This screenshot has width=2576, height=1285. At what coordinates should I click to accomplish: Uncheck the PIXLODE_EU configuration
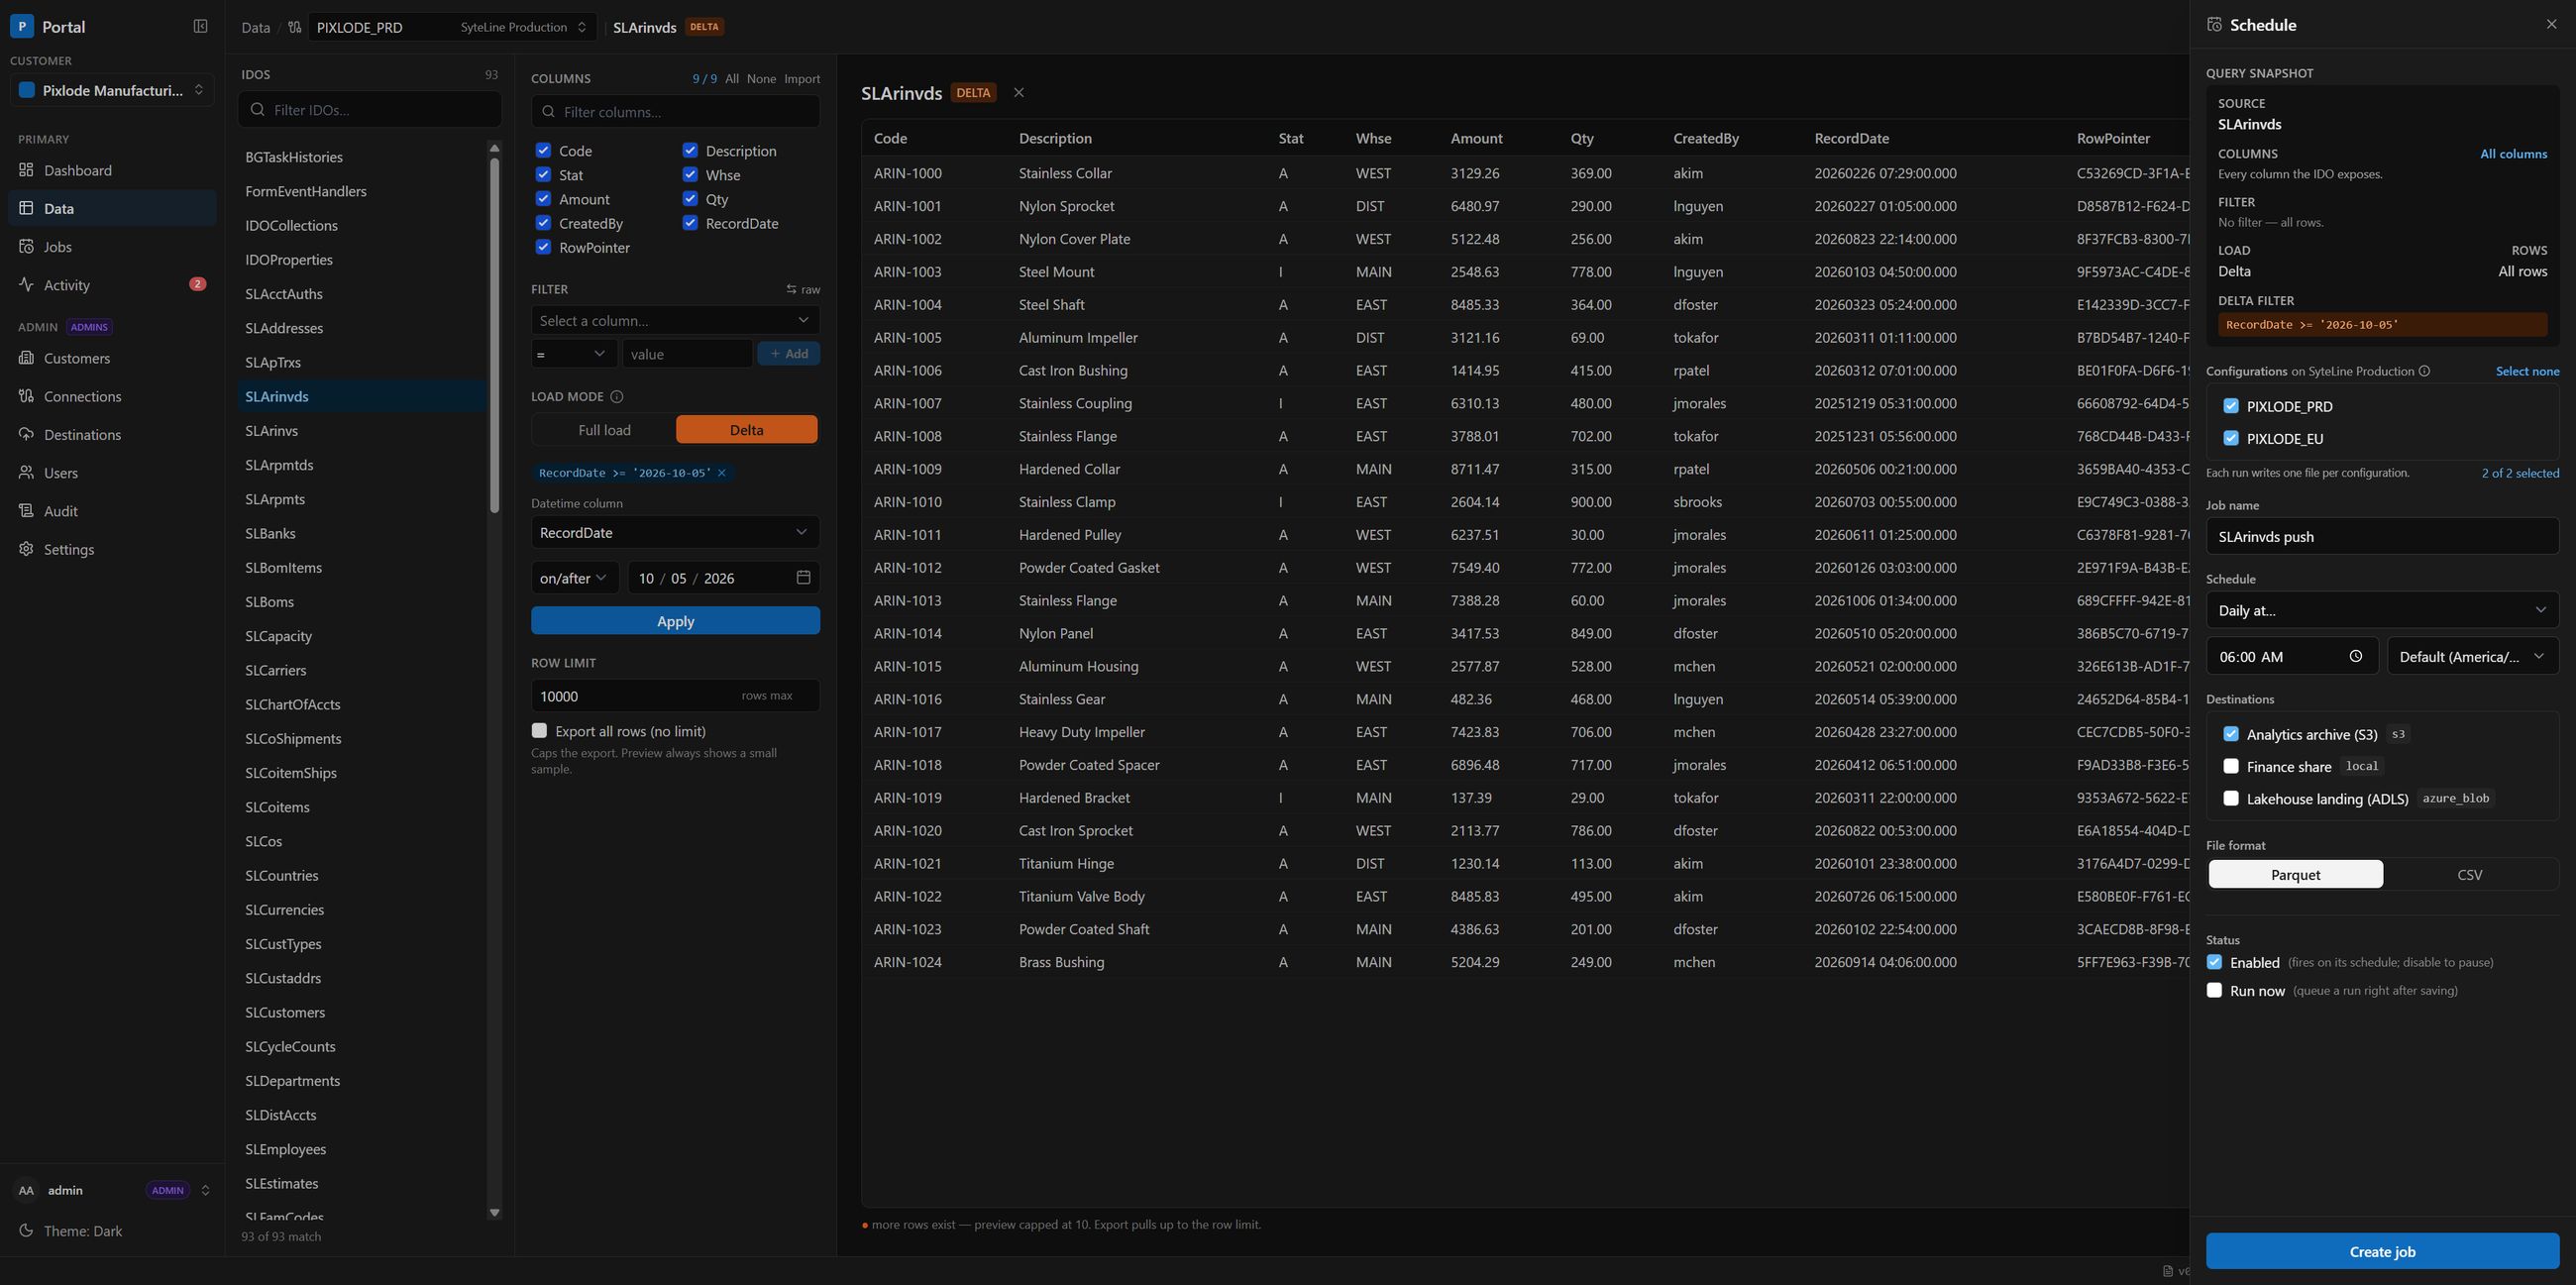click(2231, 438)
